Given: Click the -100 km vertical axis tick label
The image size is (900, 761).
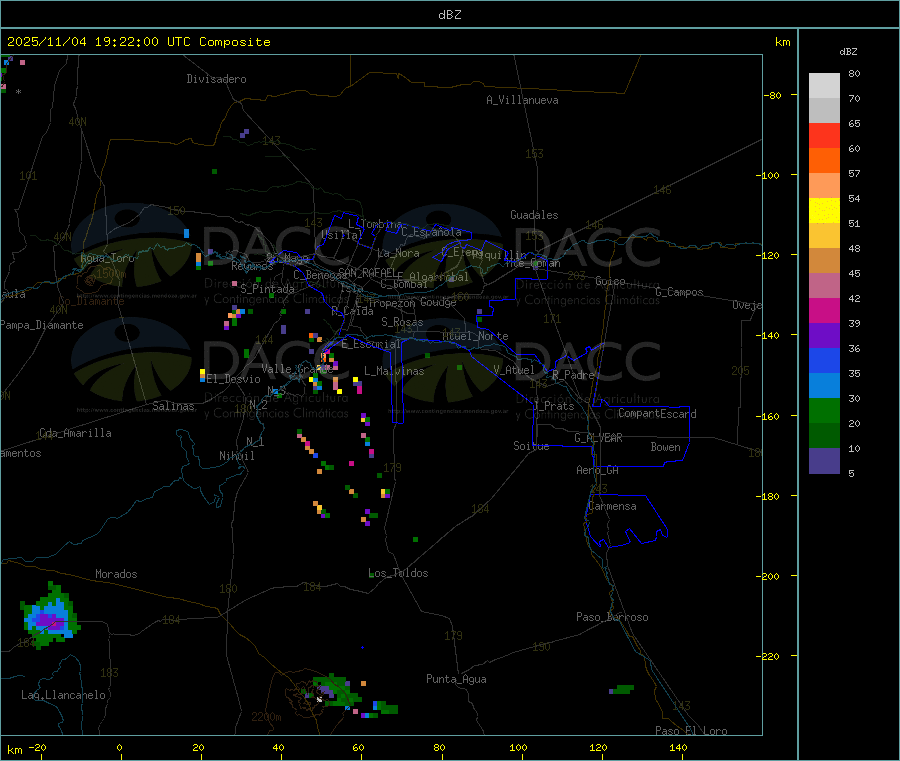Looking at the screenshot, I should (x=767, y=175).
